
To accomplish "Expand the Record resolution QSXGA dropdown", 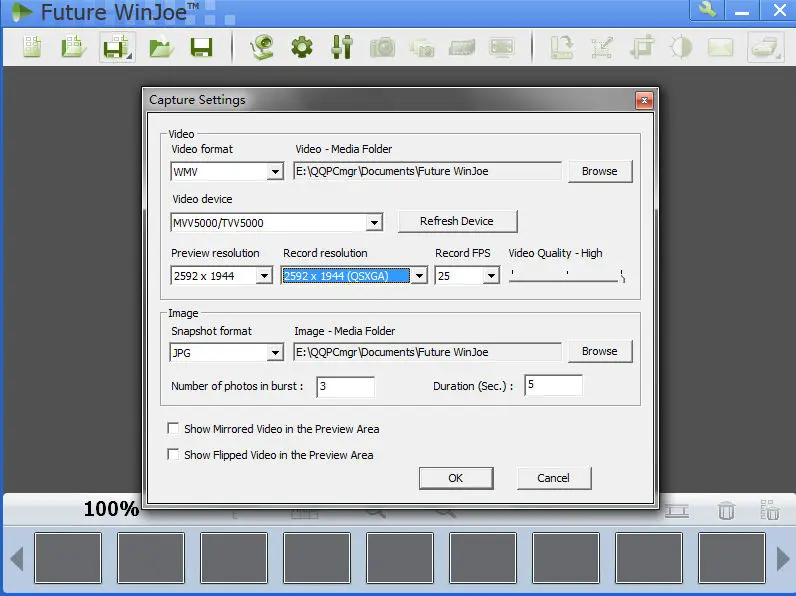I will click(419, 276).
